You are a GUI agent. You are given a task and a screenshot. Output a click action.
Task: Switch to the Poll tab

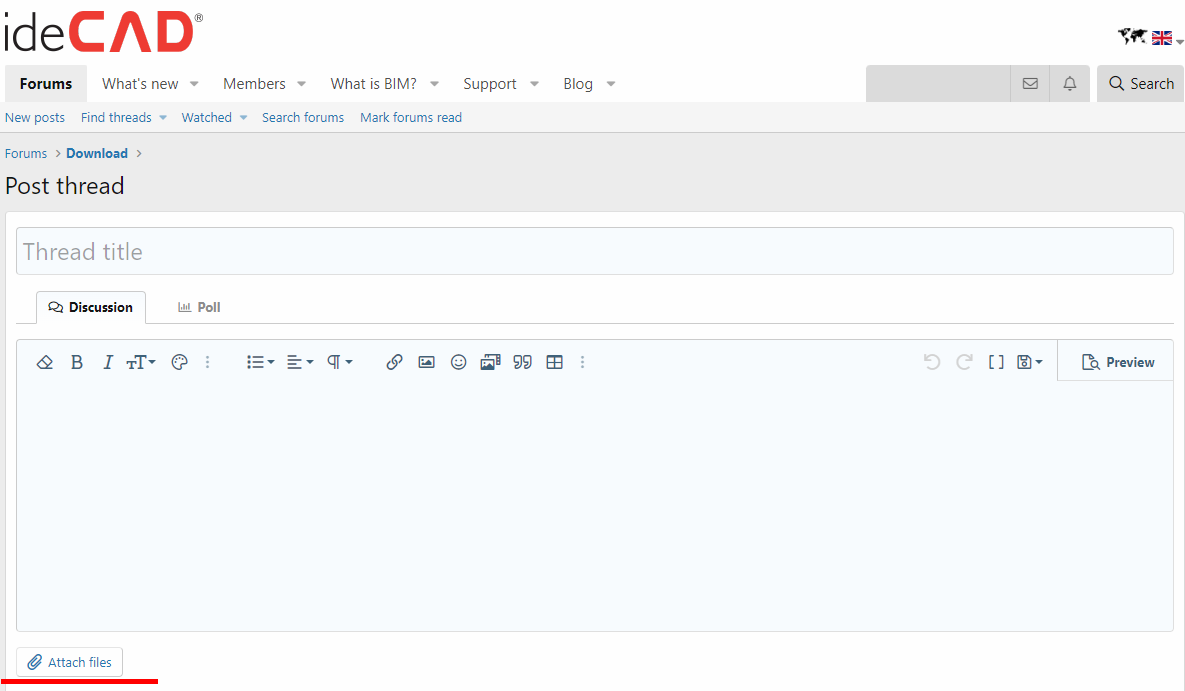point(199,307)
